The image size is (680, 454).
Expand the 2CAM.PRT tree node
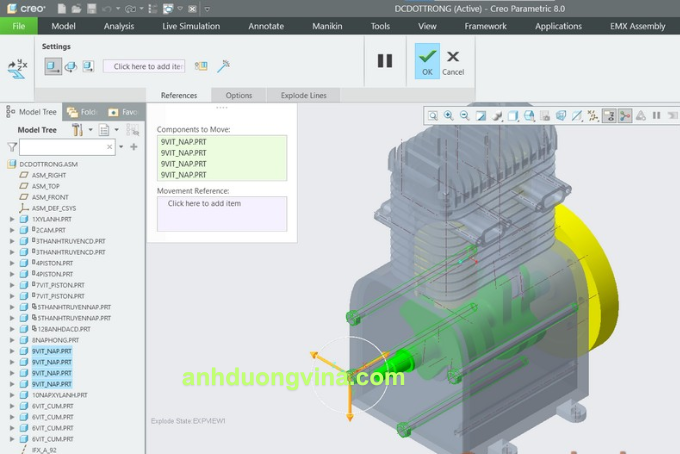pyautogui.click(x=12, y=230)
